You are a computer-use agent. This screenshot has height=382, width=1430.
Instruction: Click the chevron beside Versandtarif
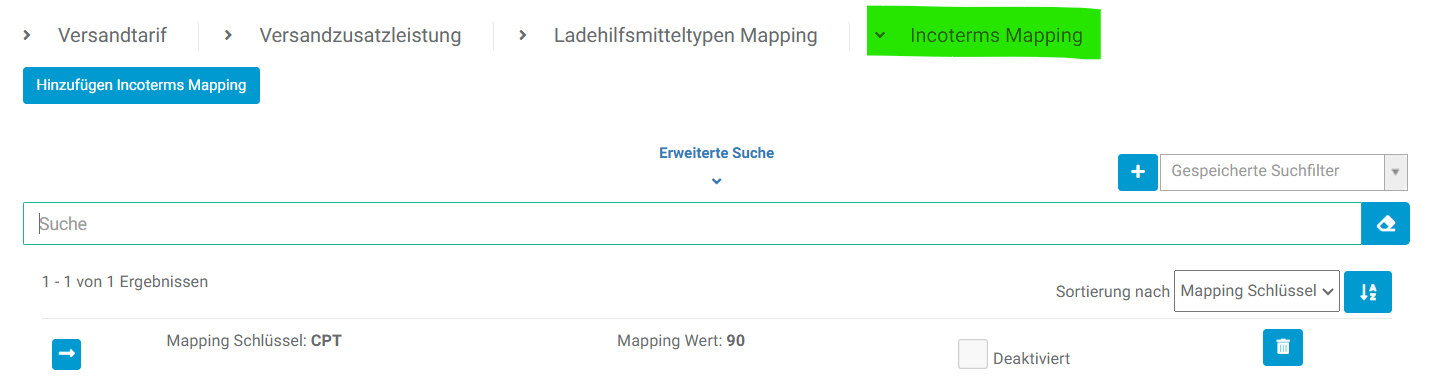[x=28, y=35]
